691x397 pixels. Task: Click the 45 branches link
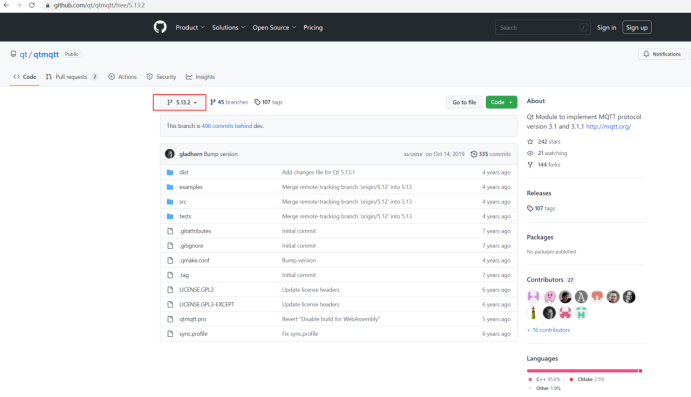pyautogui.click(x=229, y=102)
